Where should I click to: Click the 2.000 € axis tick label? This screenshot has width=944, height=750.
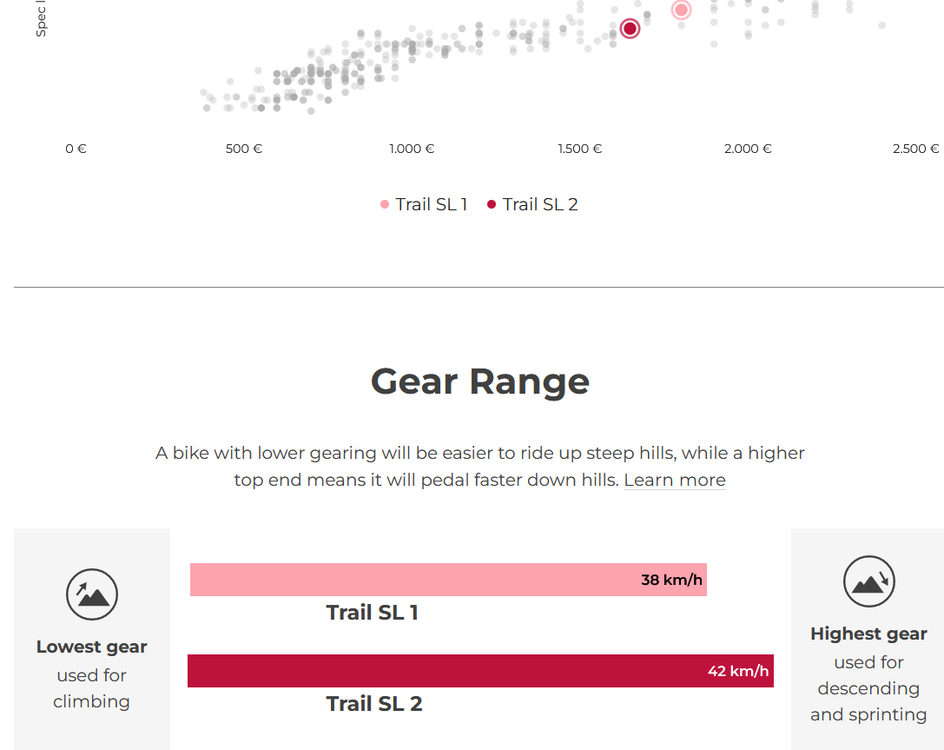tap(748, 149)
